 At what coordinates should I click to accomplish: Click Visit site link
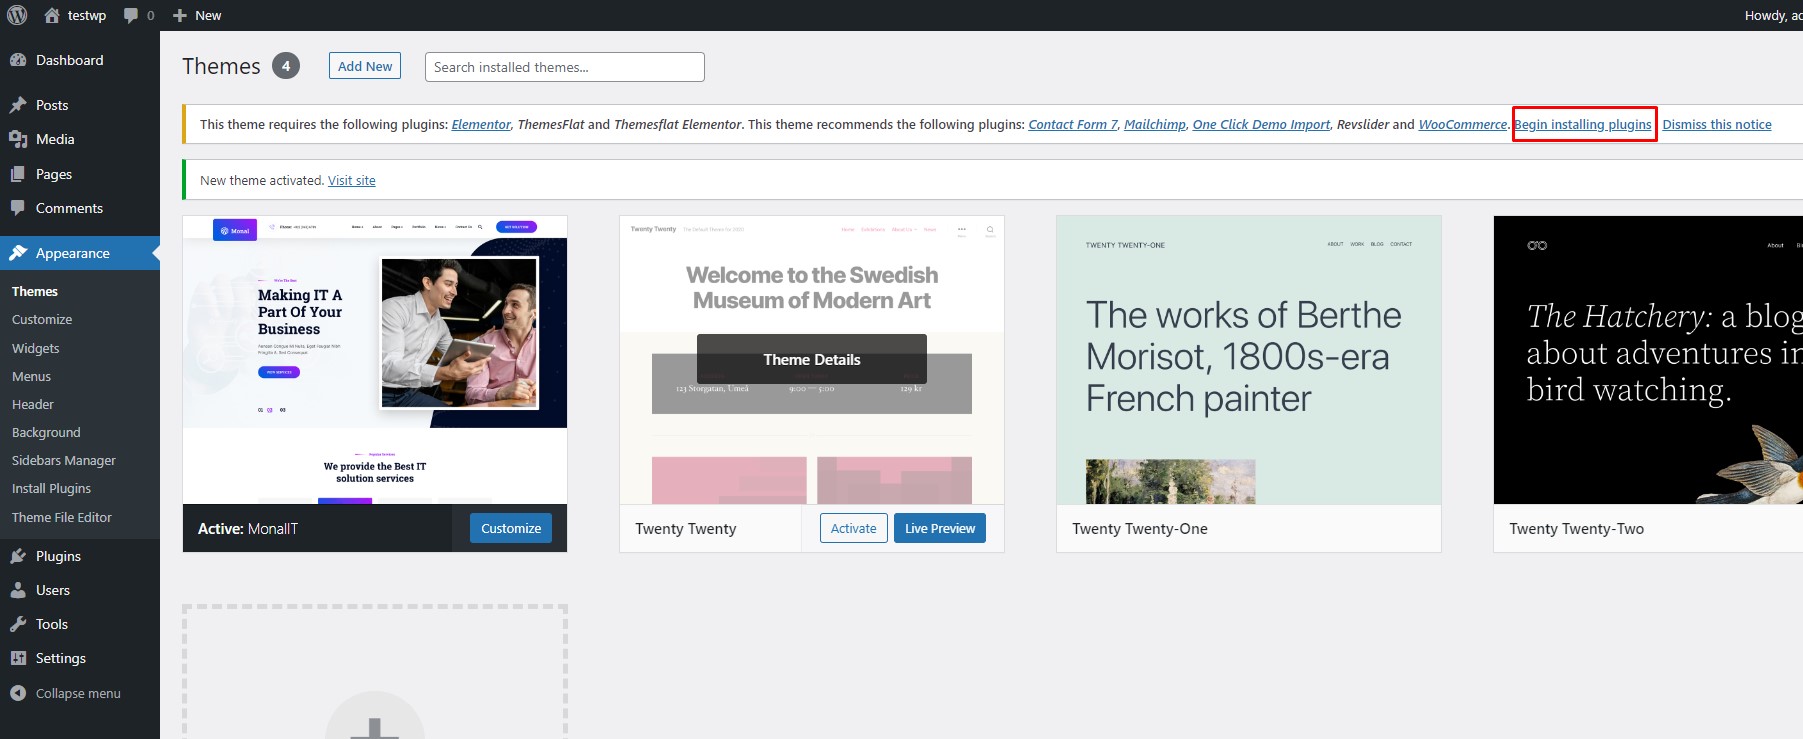point(352,180)
